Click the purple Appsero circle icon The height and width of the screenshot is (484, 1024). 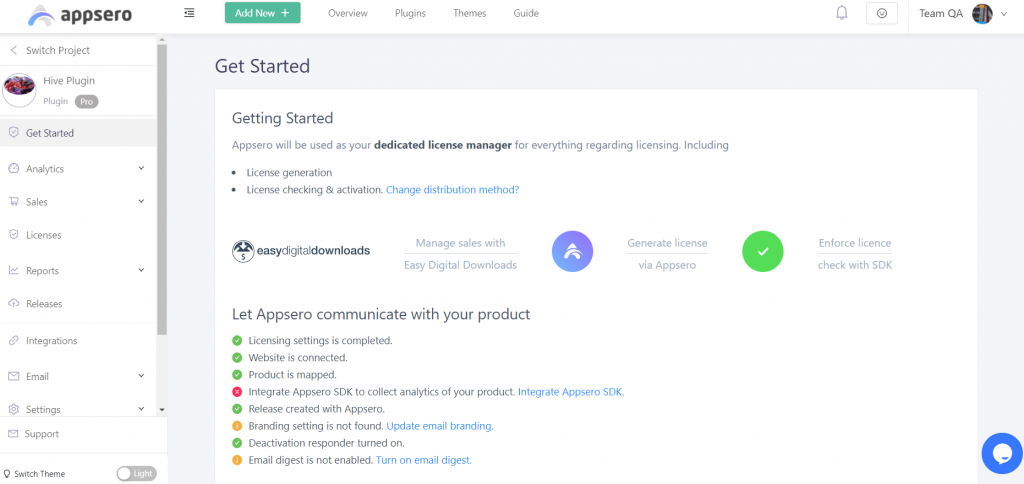[572, 251]
